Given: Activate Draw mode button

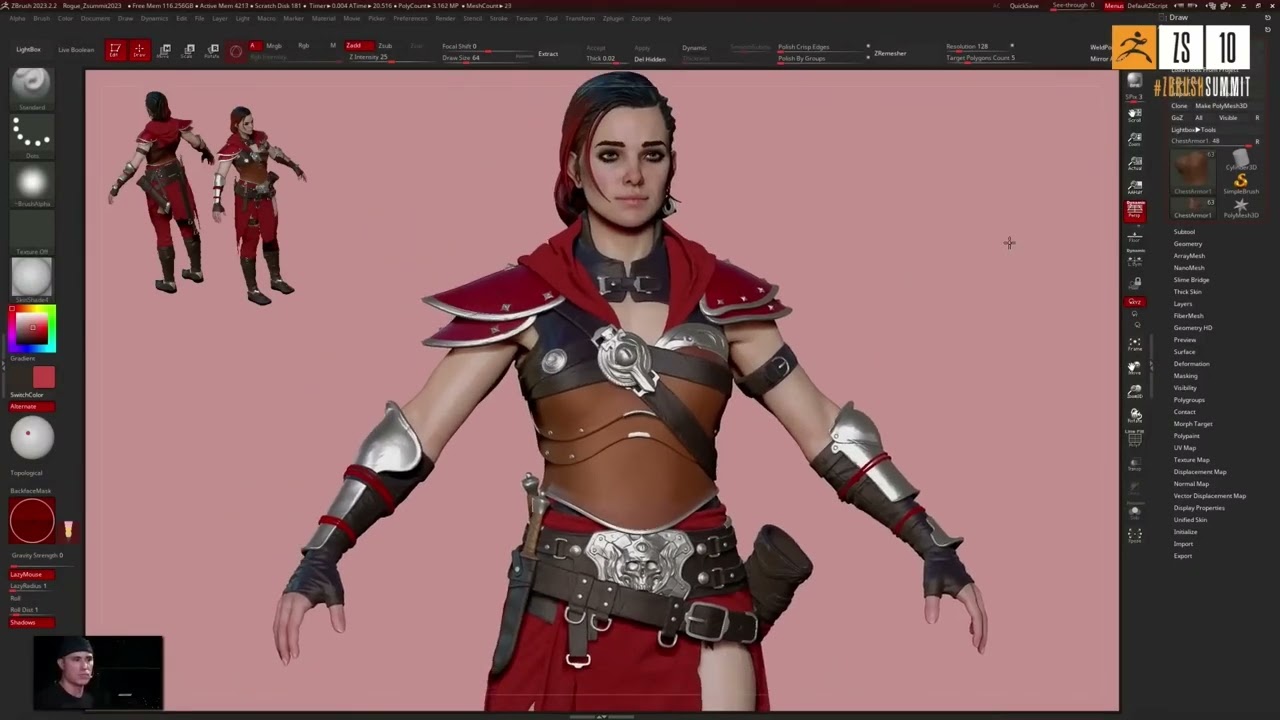Looking at the screenshot, I should [x=139, y=50].
